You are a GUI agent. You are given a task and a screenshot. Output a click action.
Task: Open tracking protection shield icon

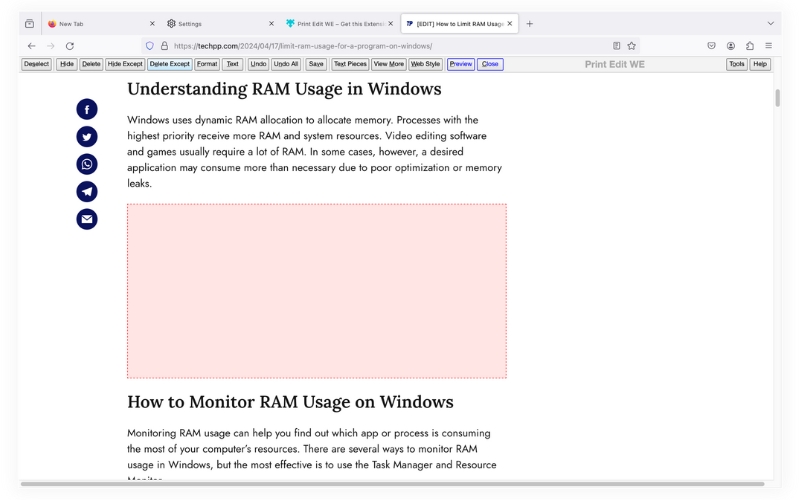(x=149, y=46)
